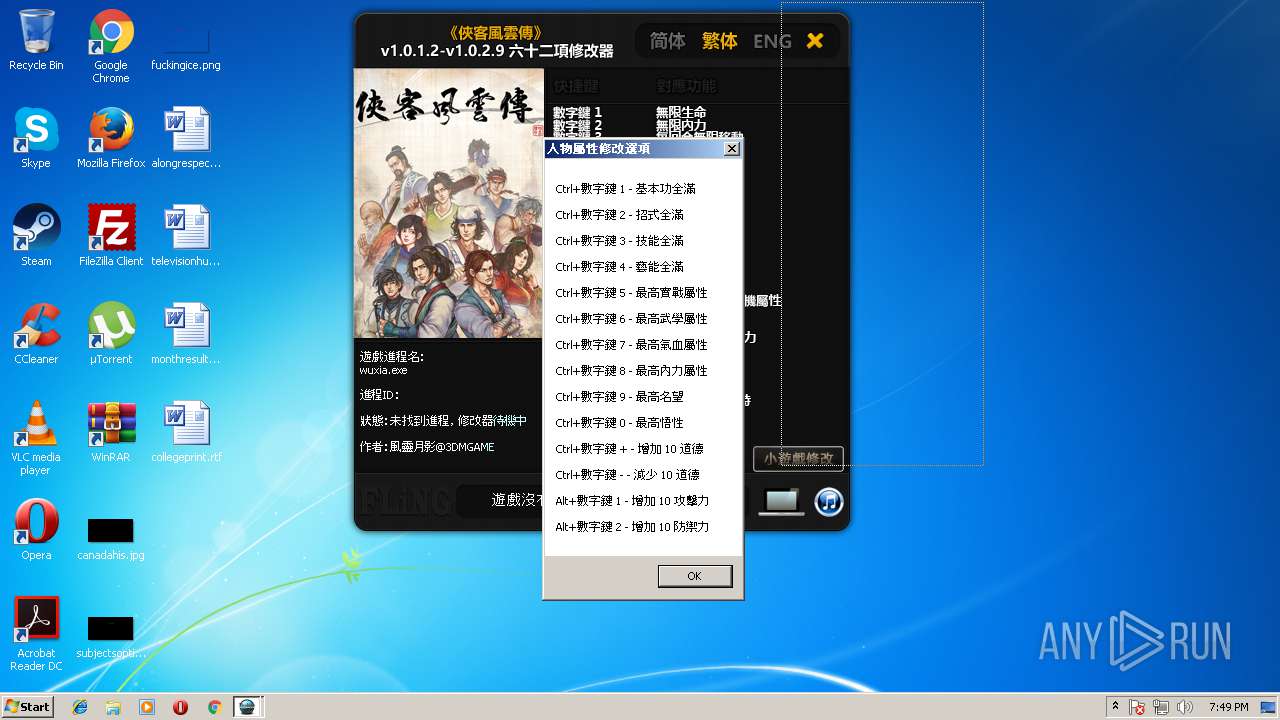
Task: Click the line 'Ctrl+數字鍵 8 - 最高內力屬性'
Action: (x=631, y=371)
